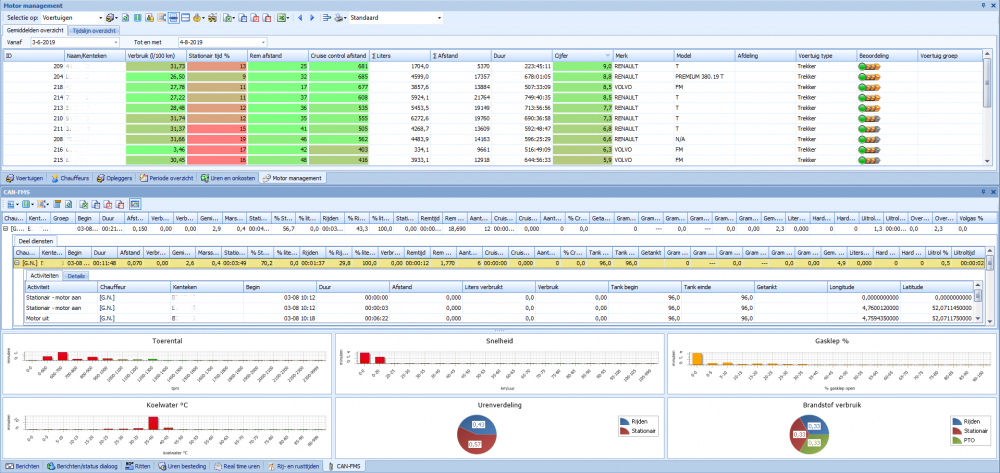Click the green Excel export icon in the CAN-FMS toolbar
This screenshot has height=473, width=1000.
click(84, 204)
